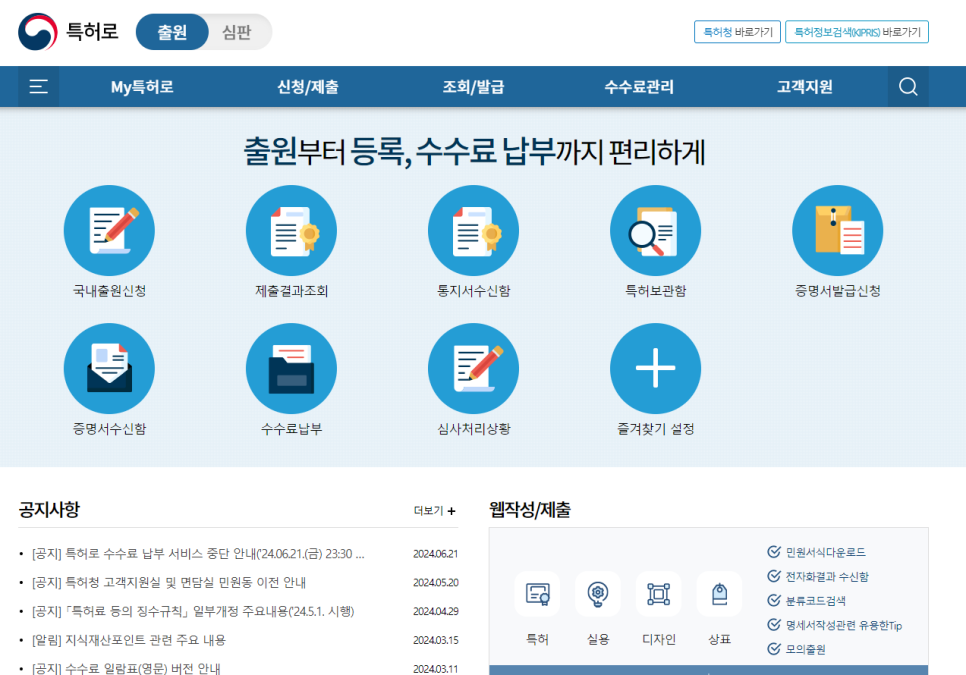Select 특허 icon in 웹작성/제출

point(537,594)
